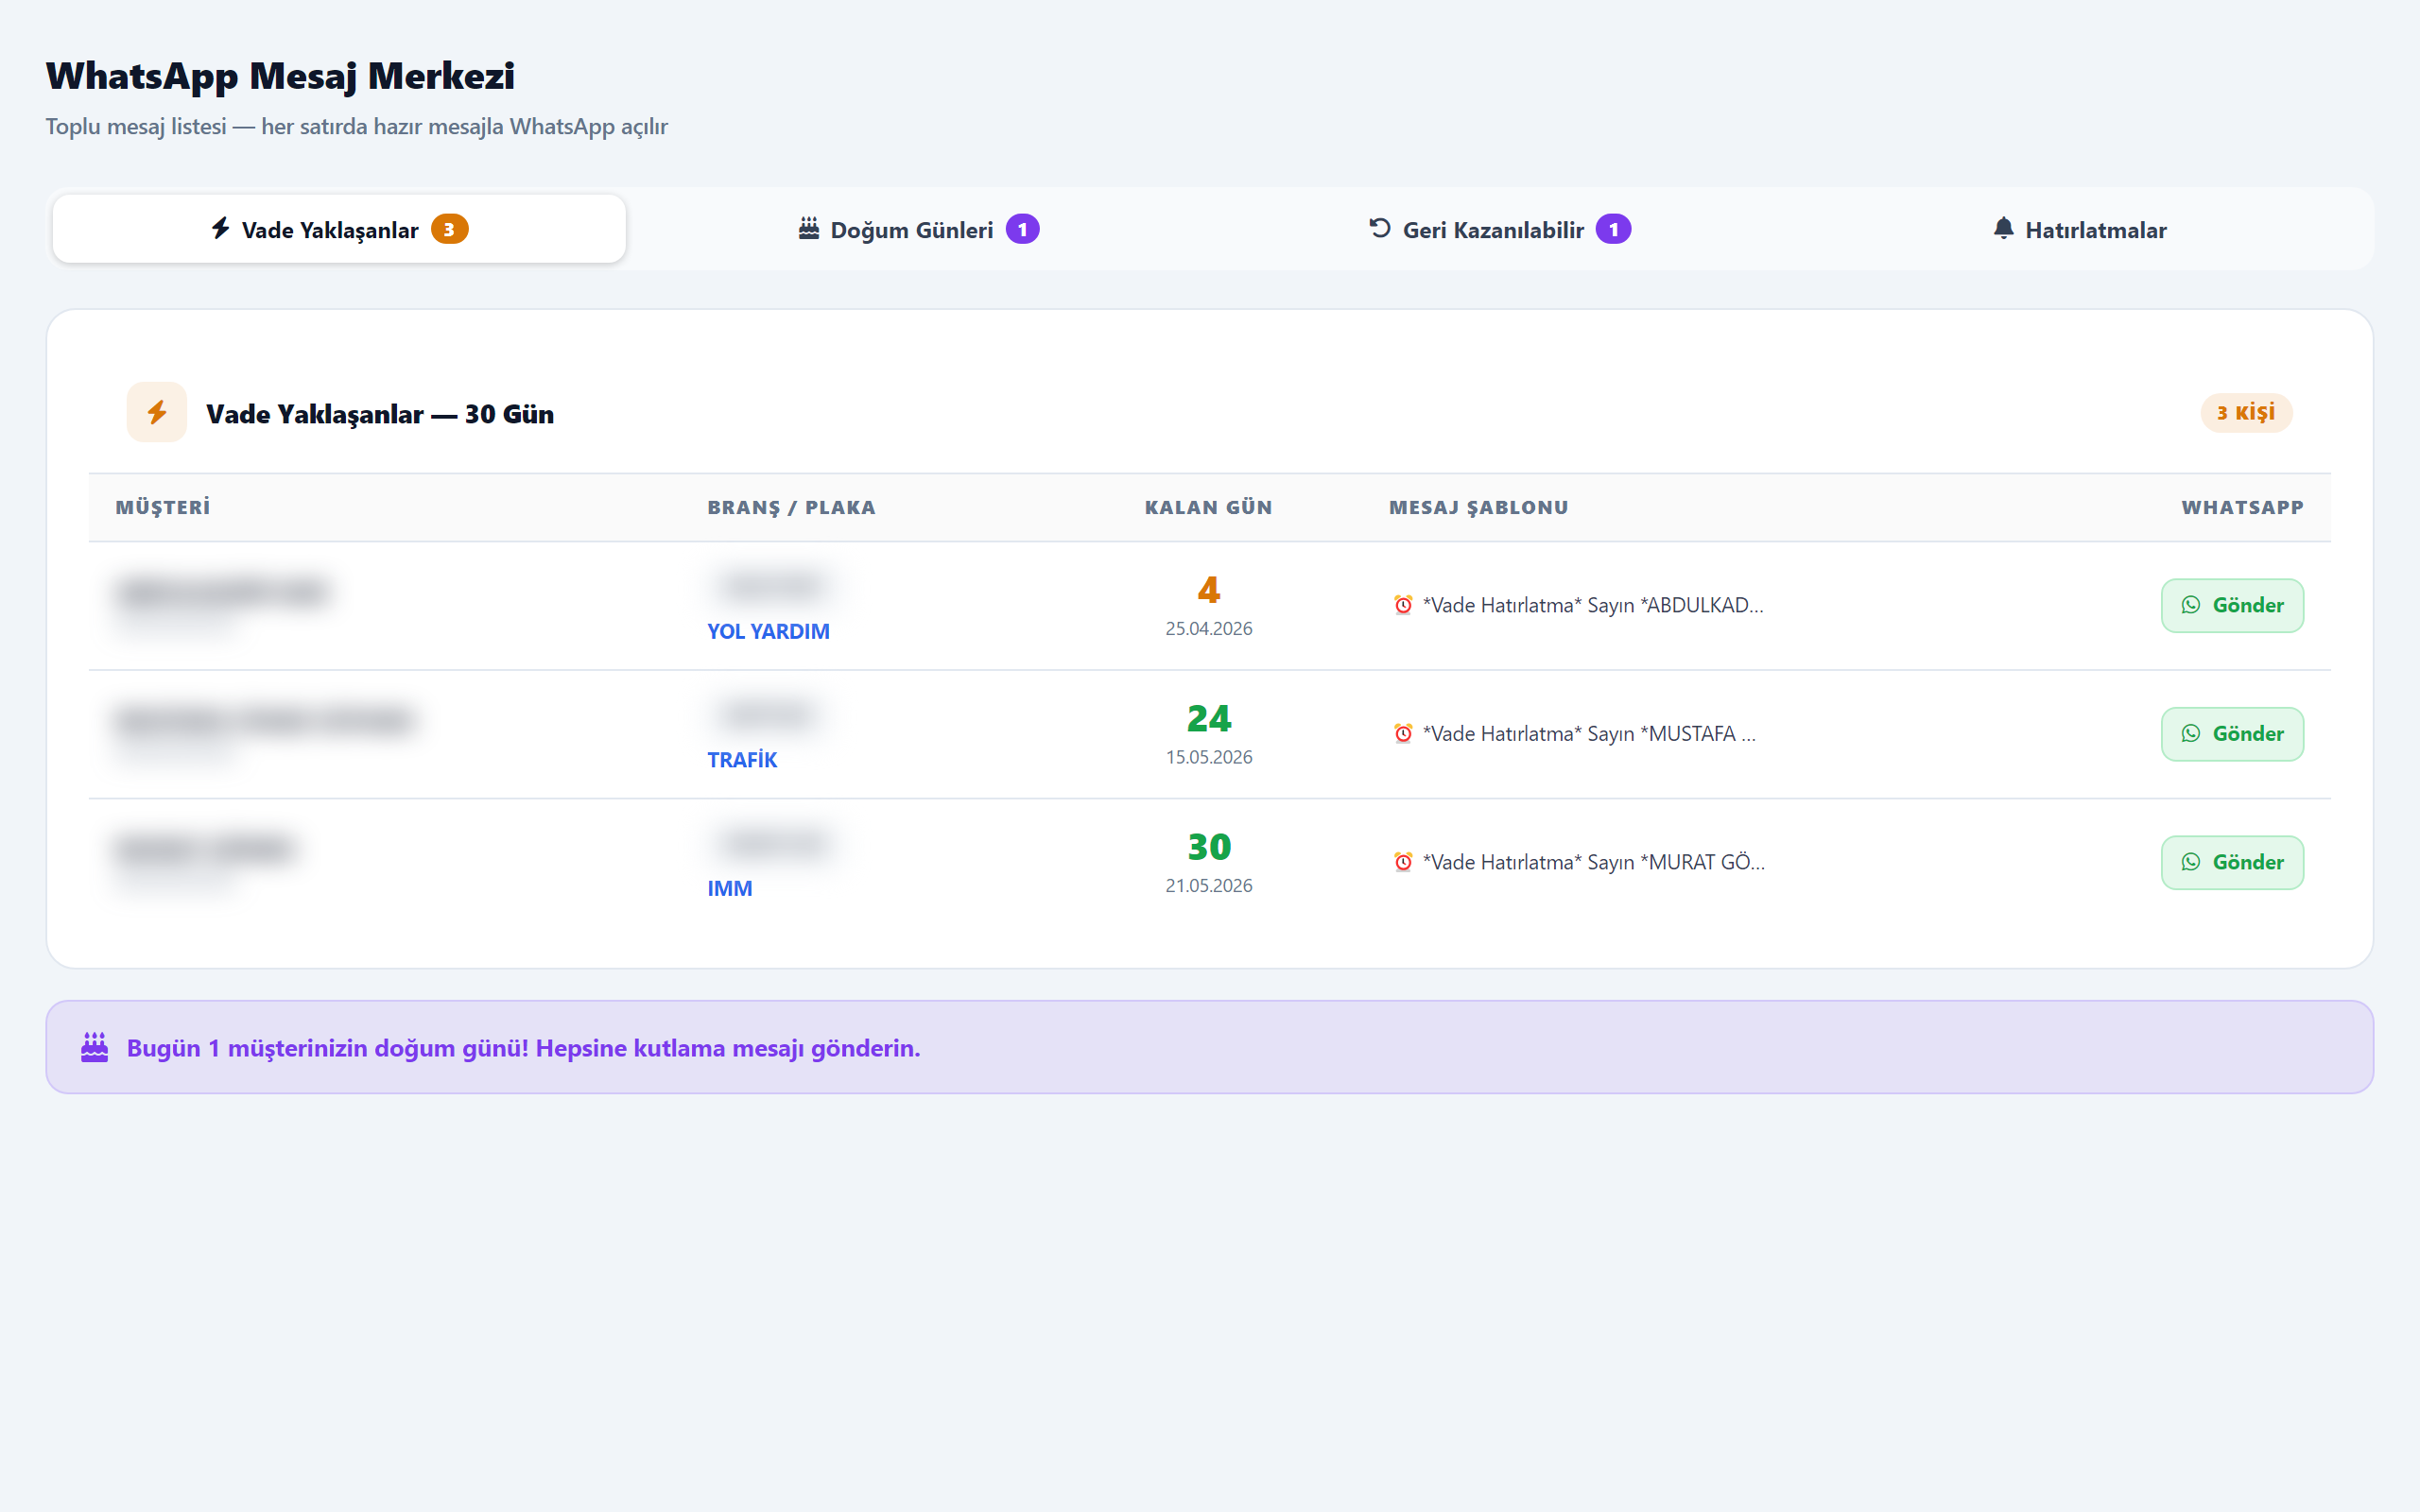This screenshot has height=1512, width=2420.
Task: Click the birthday notification banner text
Action: pos(523,1048)
